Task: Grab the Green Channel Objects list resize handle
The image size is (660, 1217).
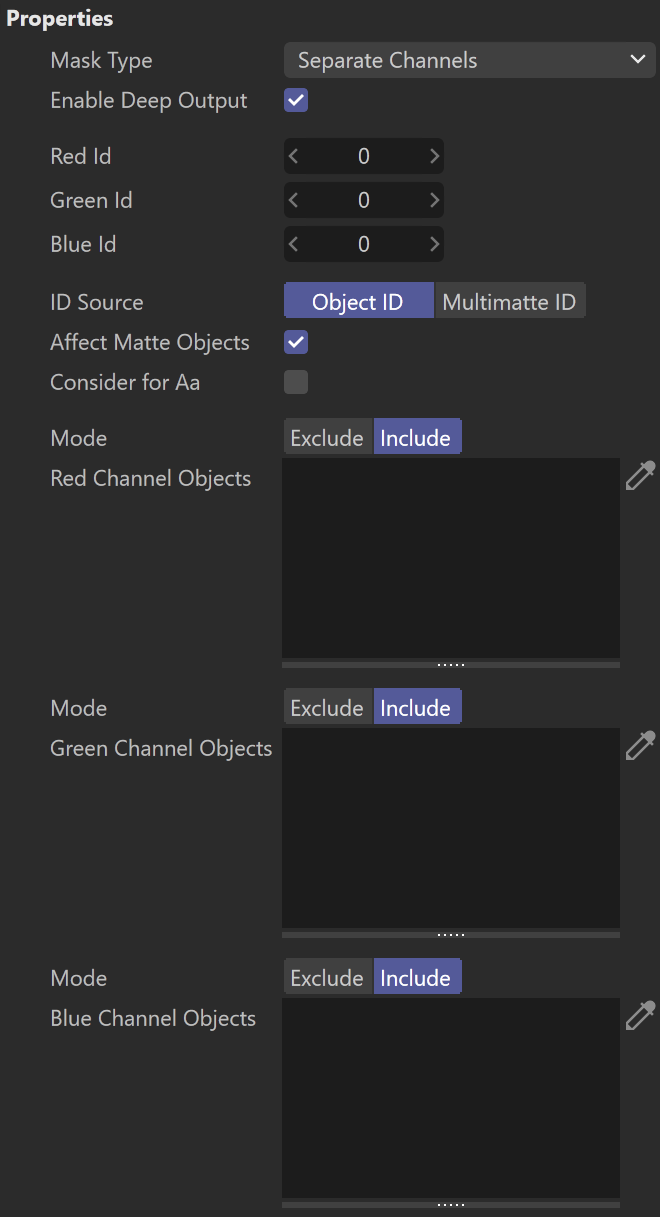Action: coord(451,934)
